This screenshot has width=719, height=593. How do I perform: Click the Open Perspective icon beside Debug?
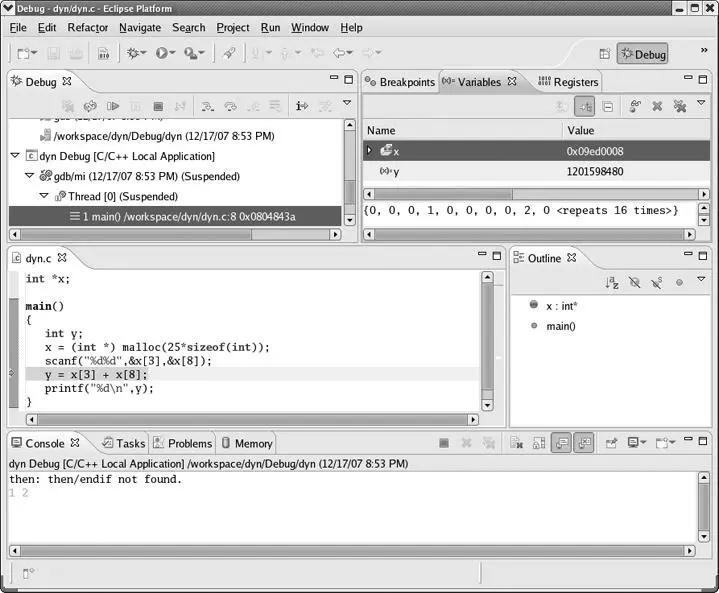pos(604,54)
